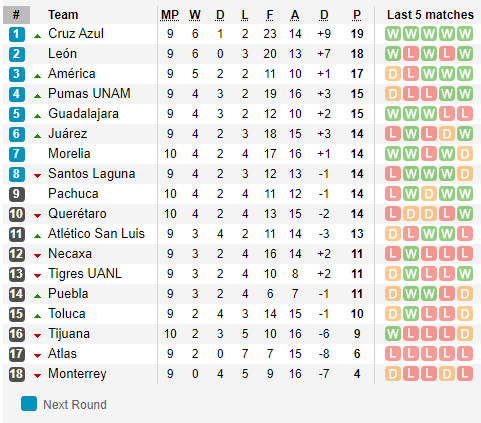Image resolution: width=481 pixels, height=423 pixels.
Task: Click Atlas's first L badge in last matches
Action: 393,354
